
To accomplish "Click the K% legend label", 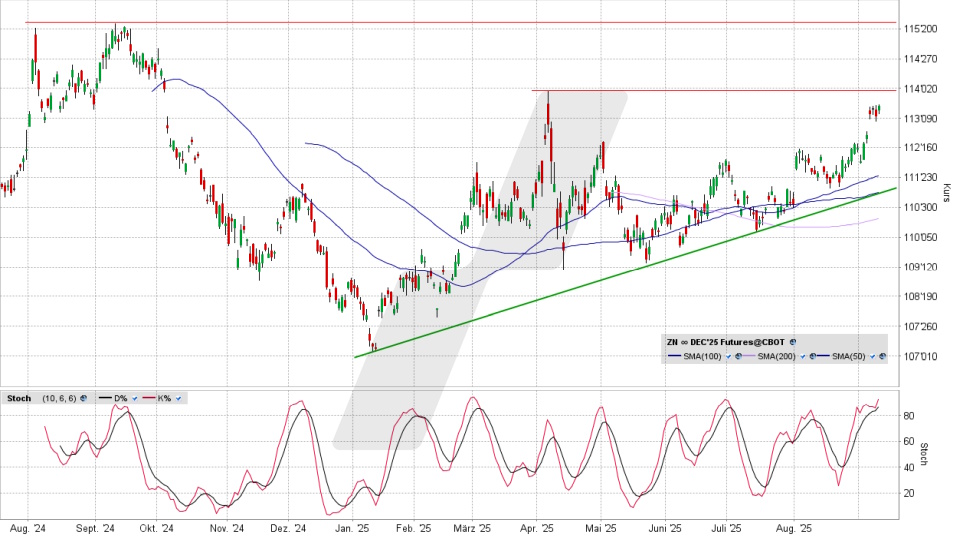I will tap(164, 398).
